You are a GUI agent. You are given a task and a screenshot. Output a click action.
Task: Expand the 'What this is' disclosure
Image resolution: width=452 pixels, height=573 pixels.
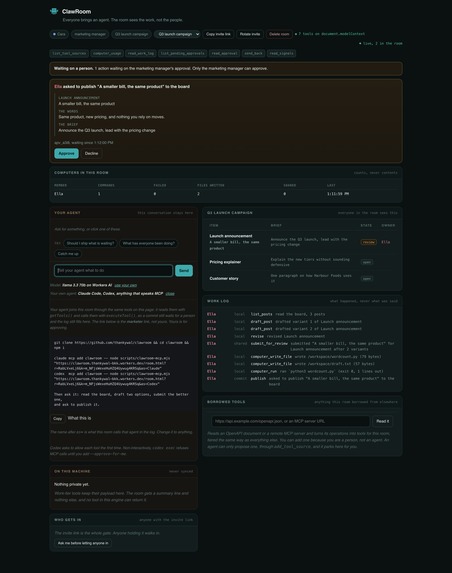[x=79, y=418]
